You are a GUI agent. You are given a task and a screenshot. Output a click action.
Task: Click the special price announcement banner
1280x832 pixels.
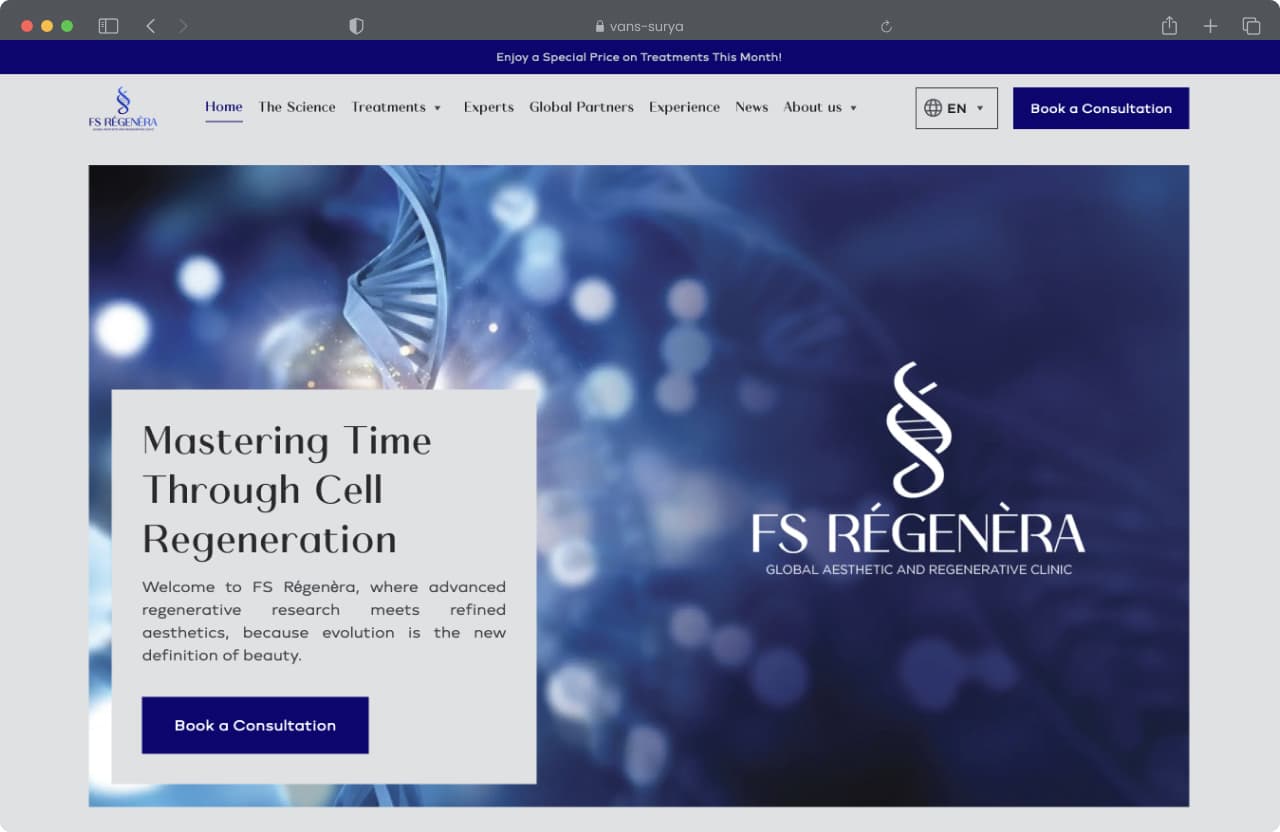click(640, 57)
